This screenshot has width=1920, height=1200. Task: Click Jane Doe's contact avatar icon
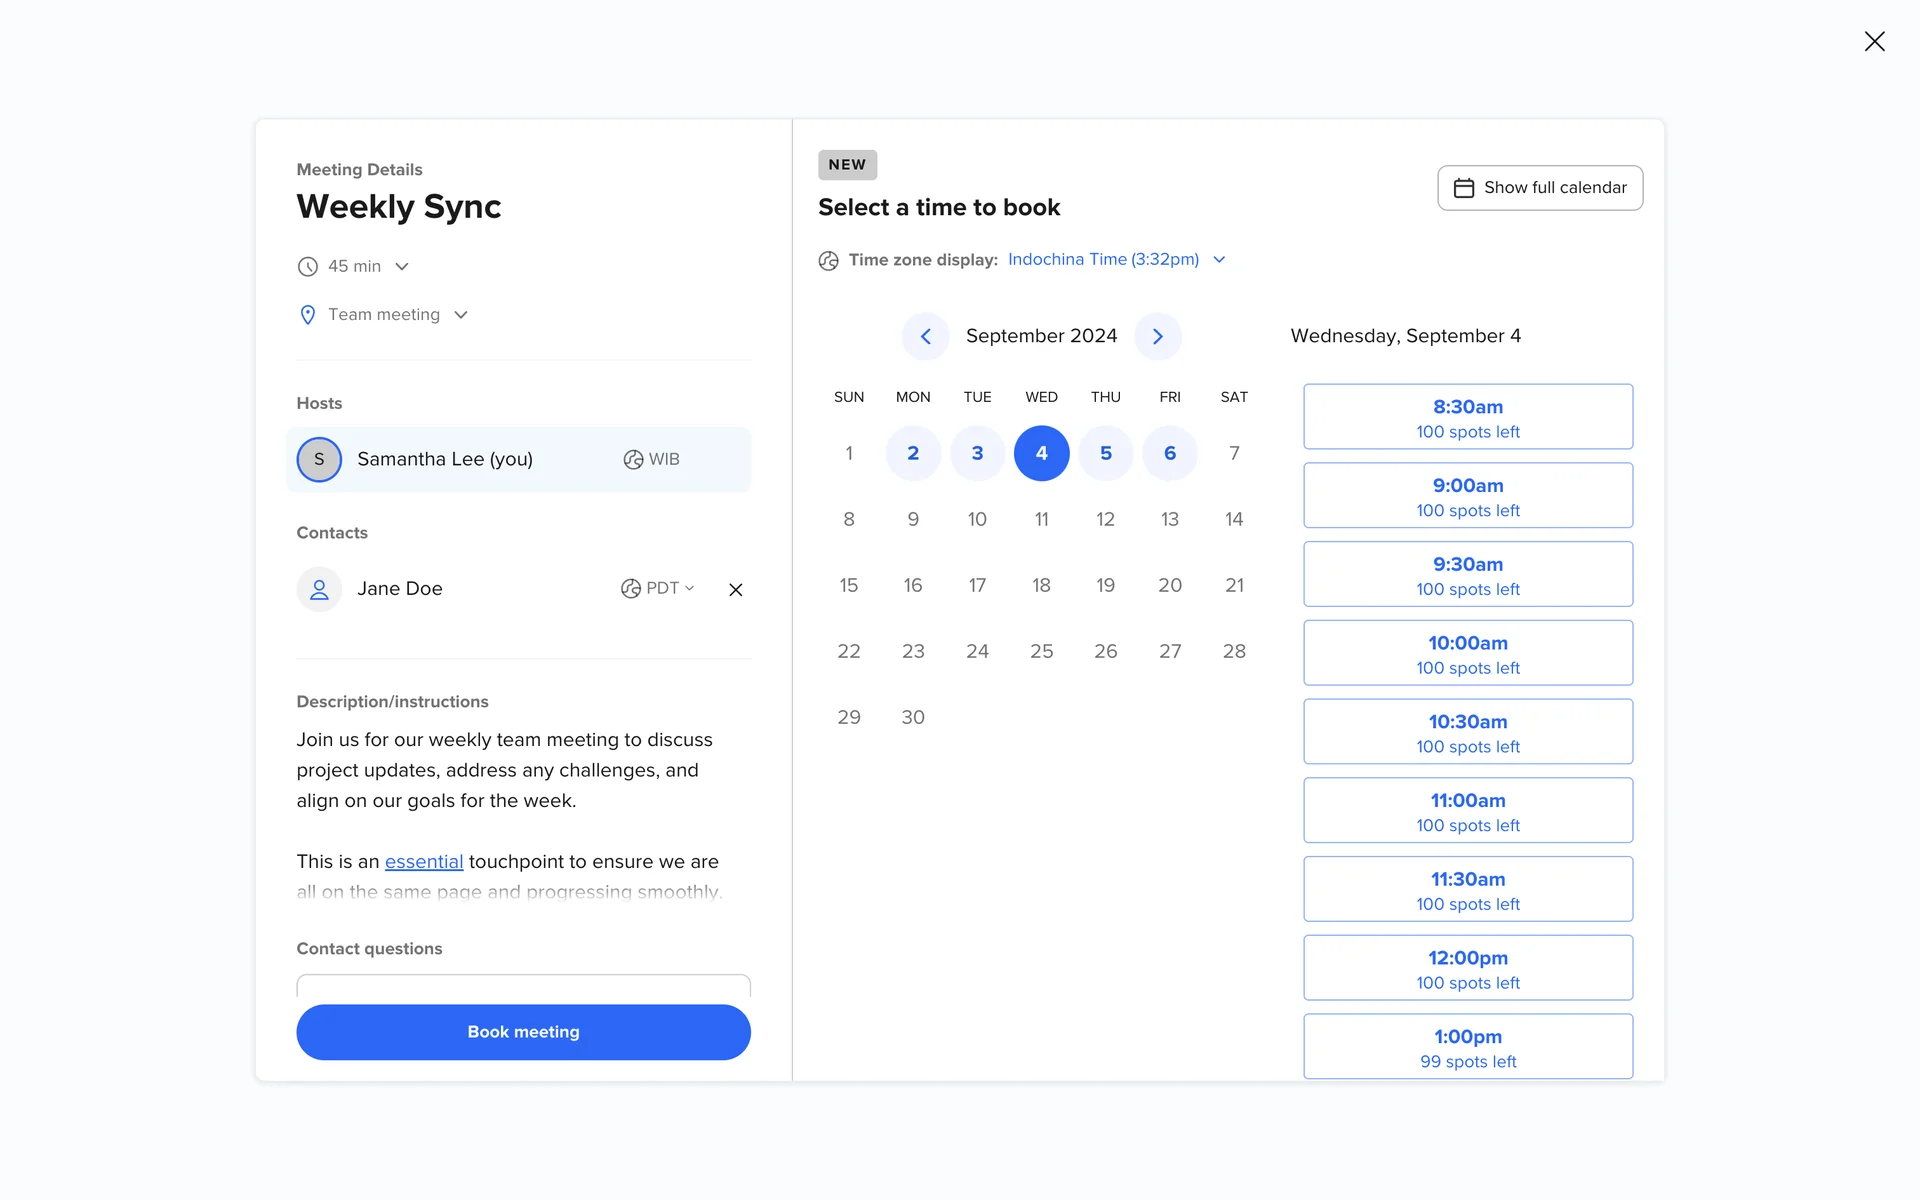tap(319, 589)
